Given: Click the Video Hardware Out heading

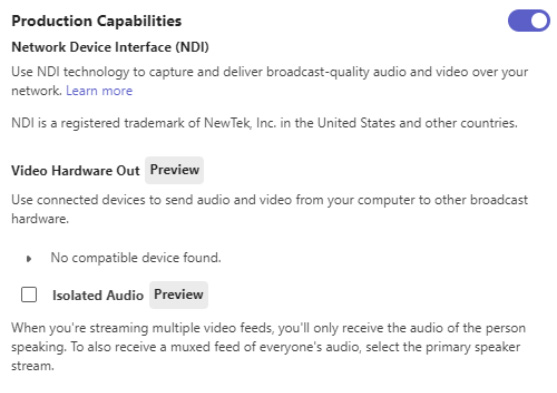Looking at the screenshot, I should pyautogui.click(x=75, y=171).
